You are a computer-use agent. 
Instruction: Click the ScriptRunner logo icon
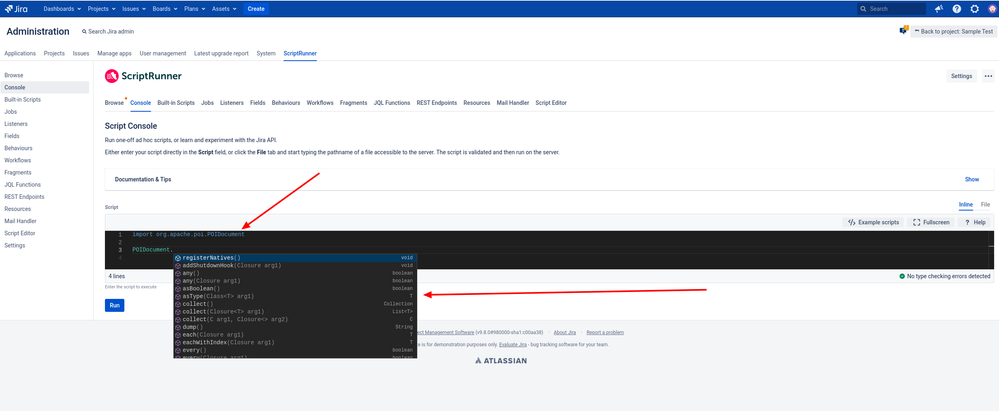click(x=111, y=76)
